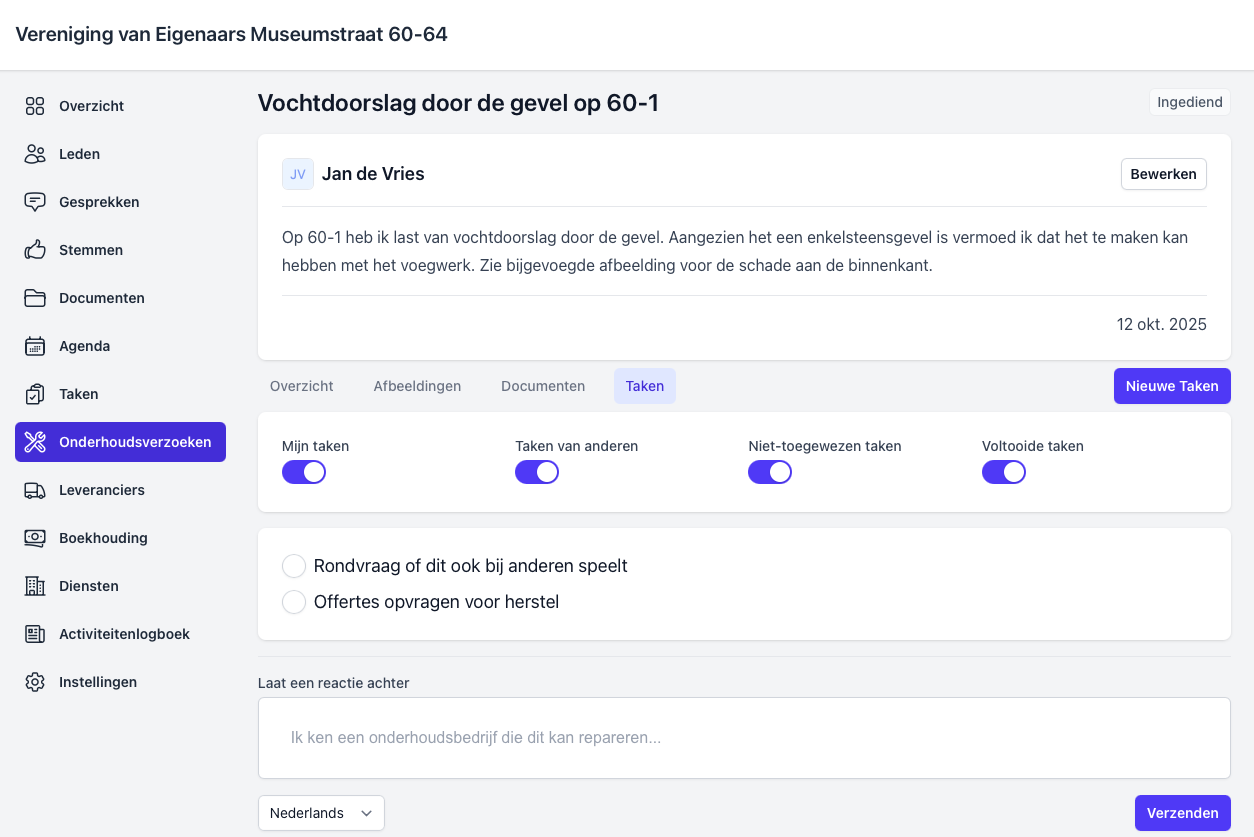The height and width of the screenshot is (837, 1254).
Task: Open the Nederlands language dropdown
Action: coord(321,813)
